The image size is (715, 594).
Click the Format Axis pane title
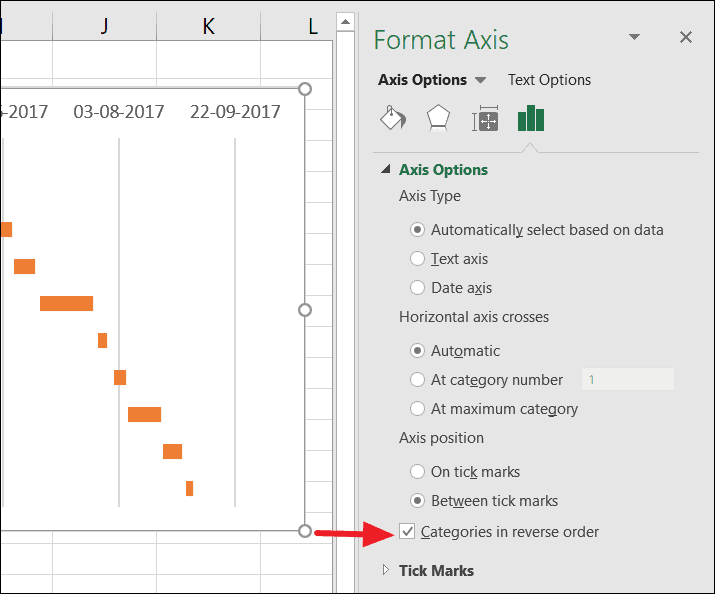441,40
